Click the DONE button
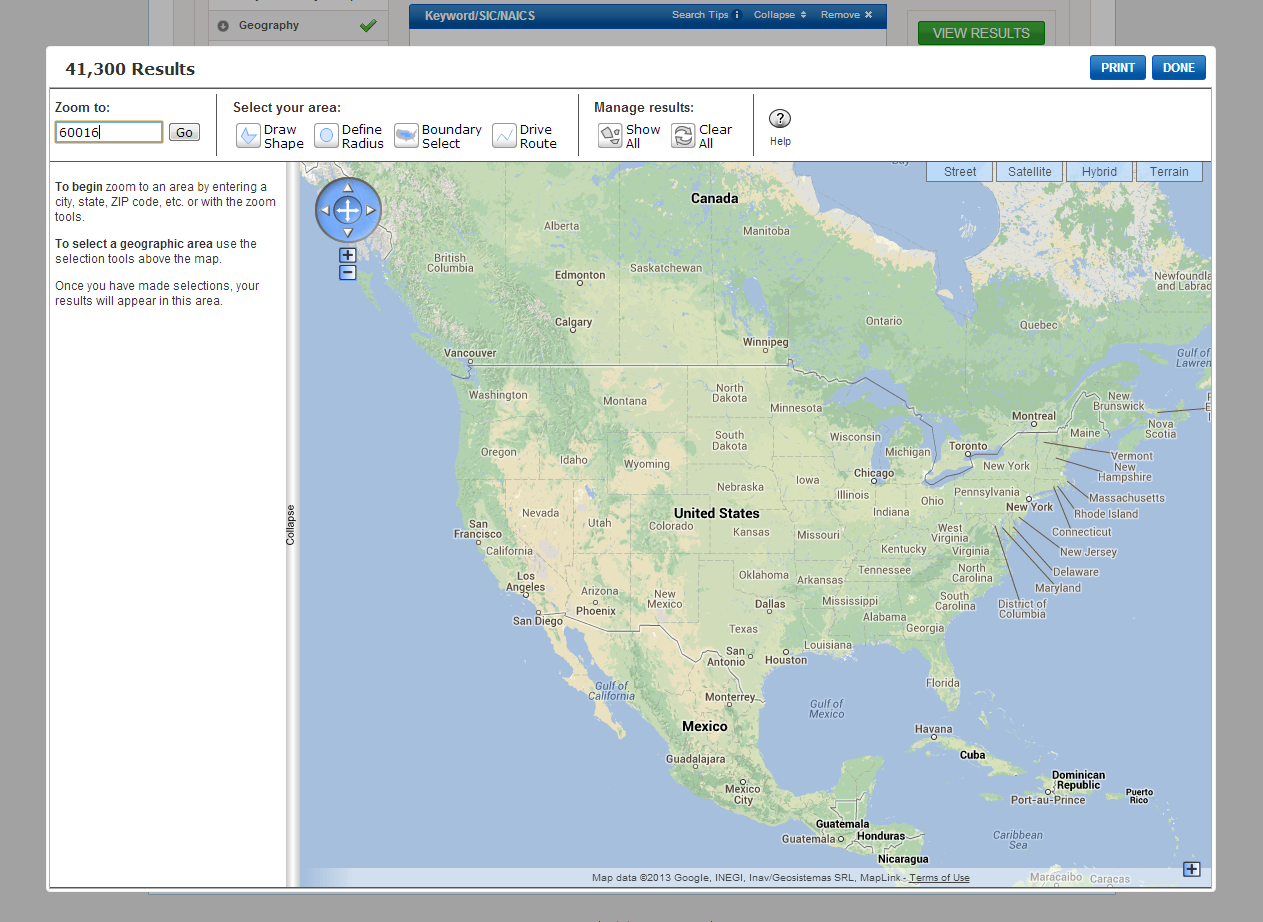 [x=1179, y=68]
